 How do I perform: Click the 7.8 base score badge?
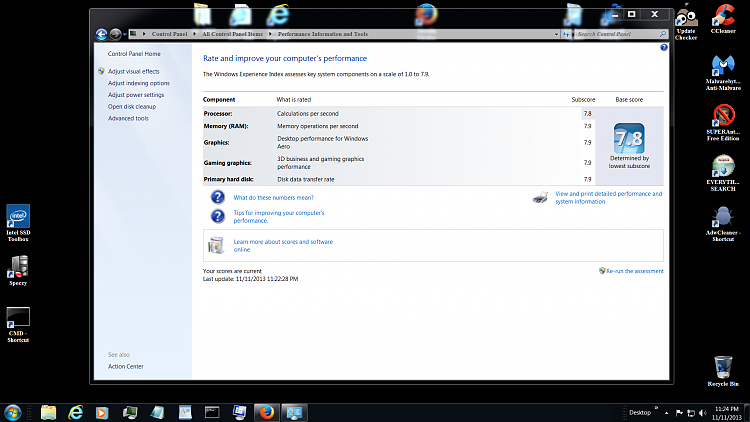click(x=629, y=139)
